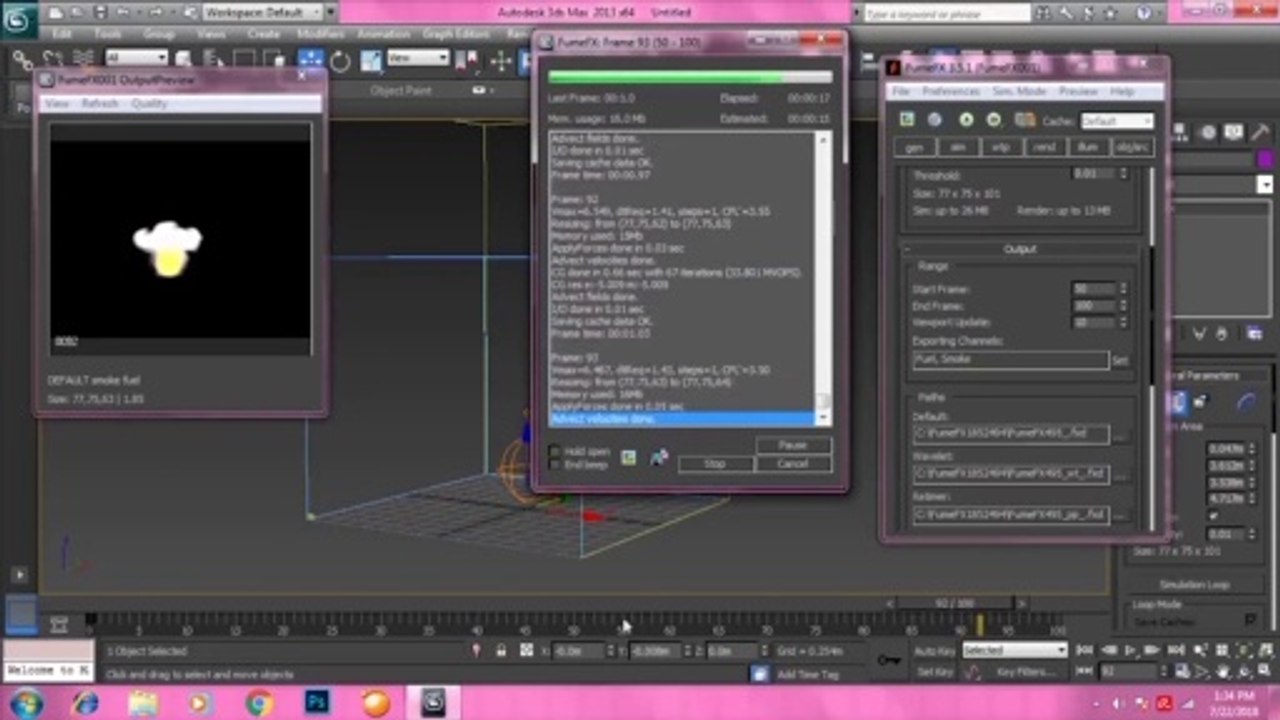Toggle absolute transform type-in mode icon
The height and width of the screenshot is (720, 1280).
526,651
